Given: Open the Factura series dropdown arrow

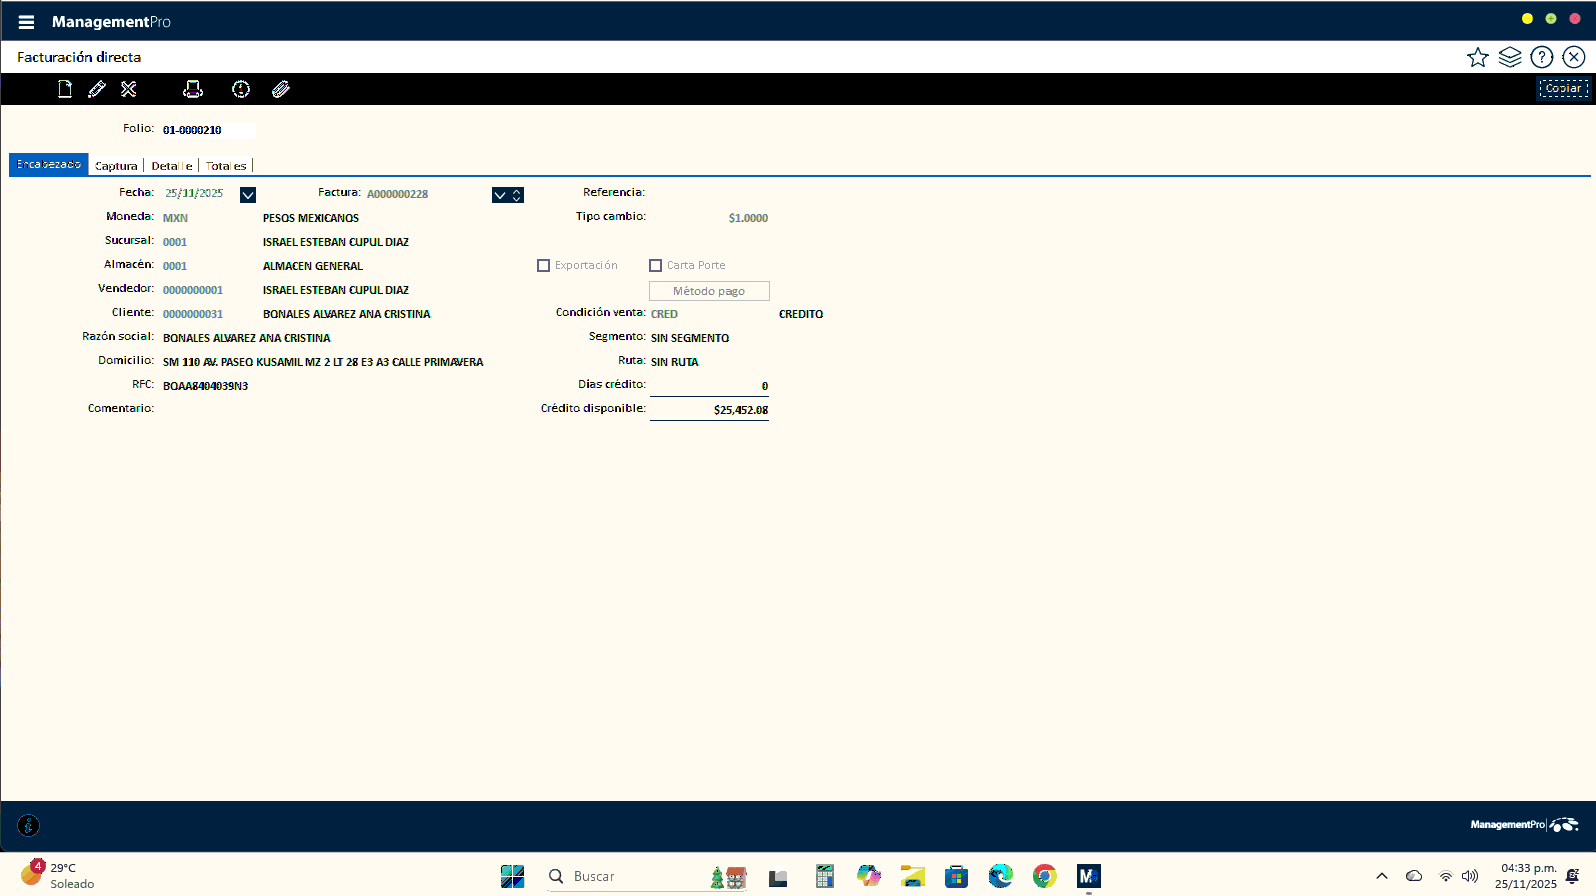Looking at the screenshot, I should click(500, 195).
